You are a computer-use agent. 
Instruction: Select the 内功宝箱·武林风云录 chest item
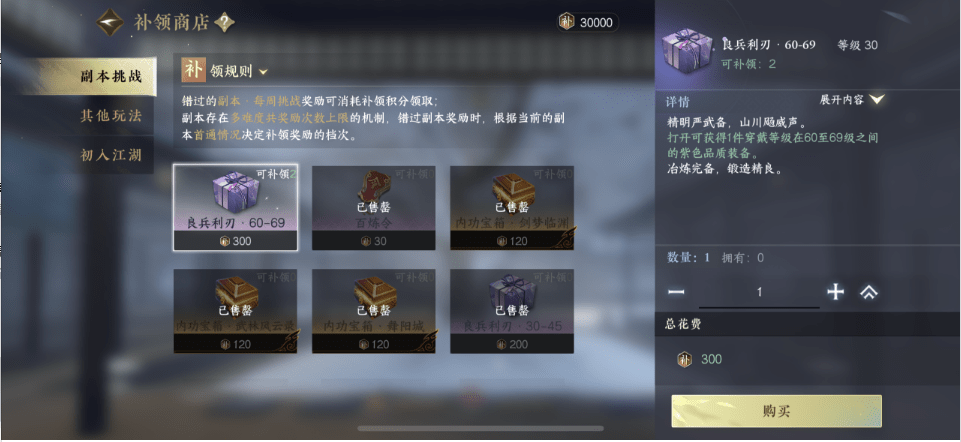coord(236,311)
